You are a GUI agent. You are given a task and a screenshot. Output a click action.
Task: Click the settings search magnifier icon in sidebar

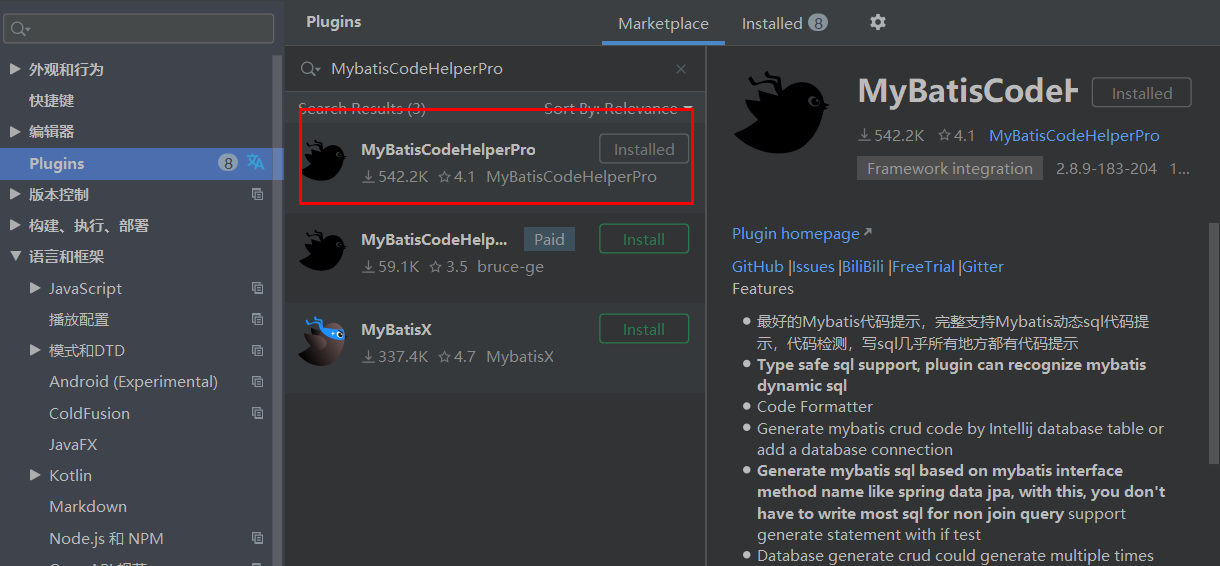(20, 29)
